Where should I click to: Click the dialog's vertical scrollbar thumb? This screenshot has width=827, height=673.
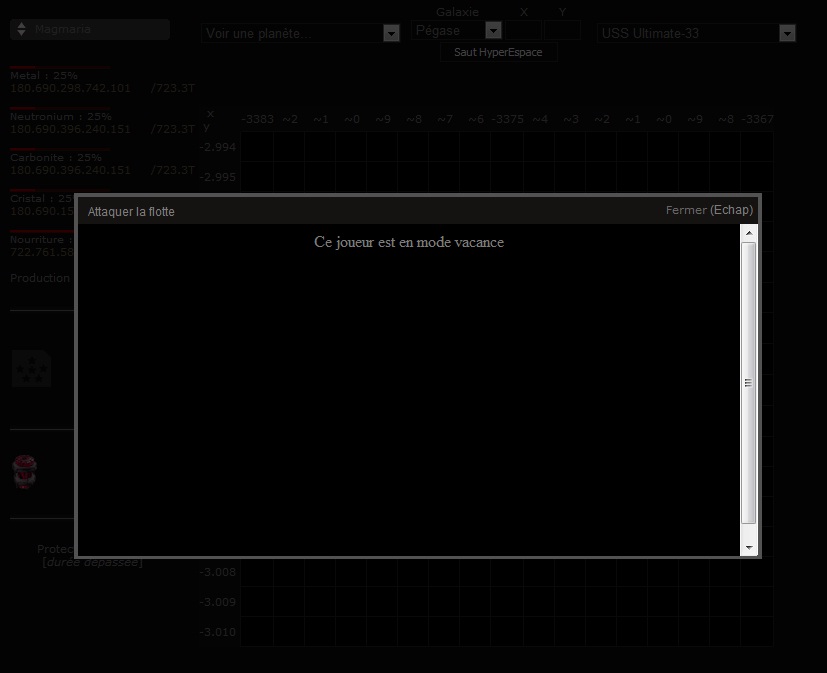click(x=749, y=382)
